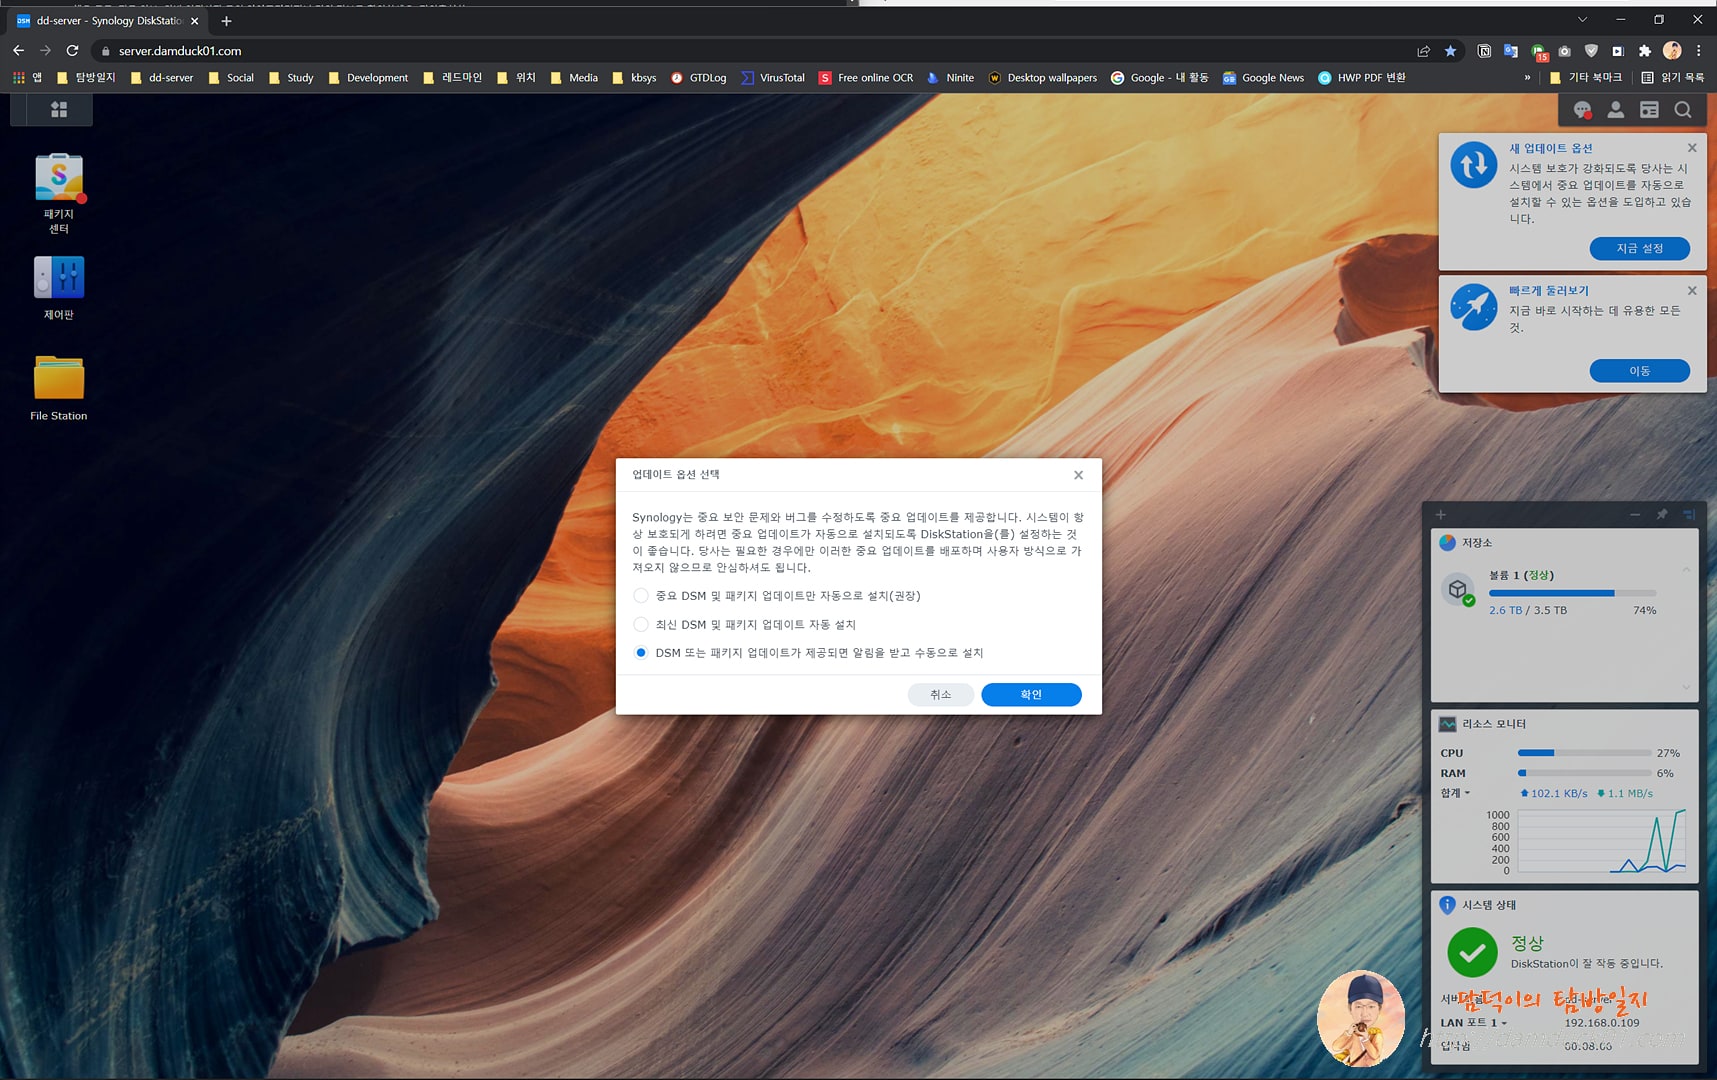Open the shield checkmark extension

pos(1591,51)
